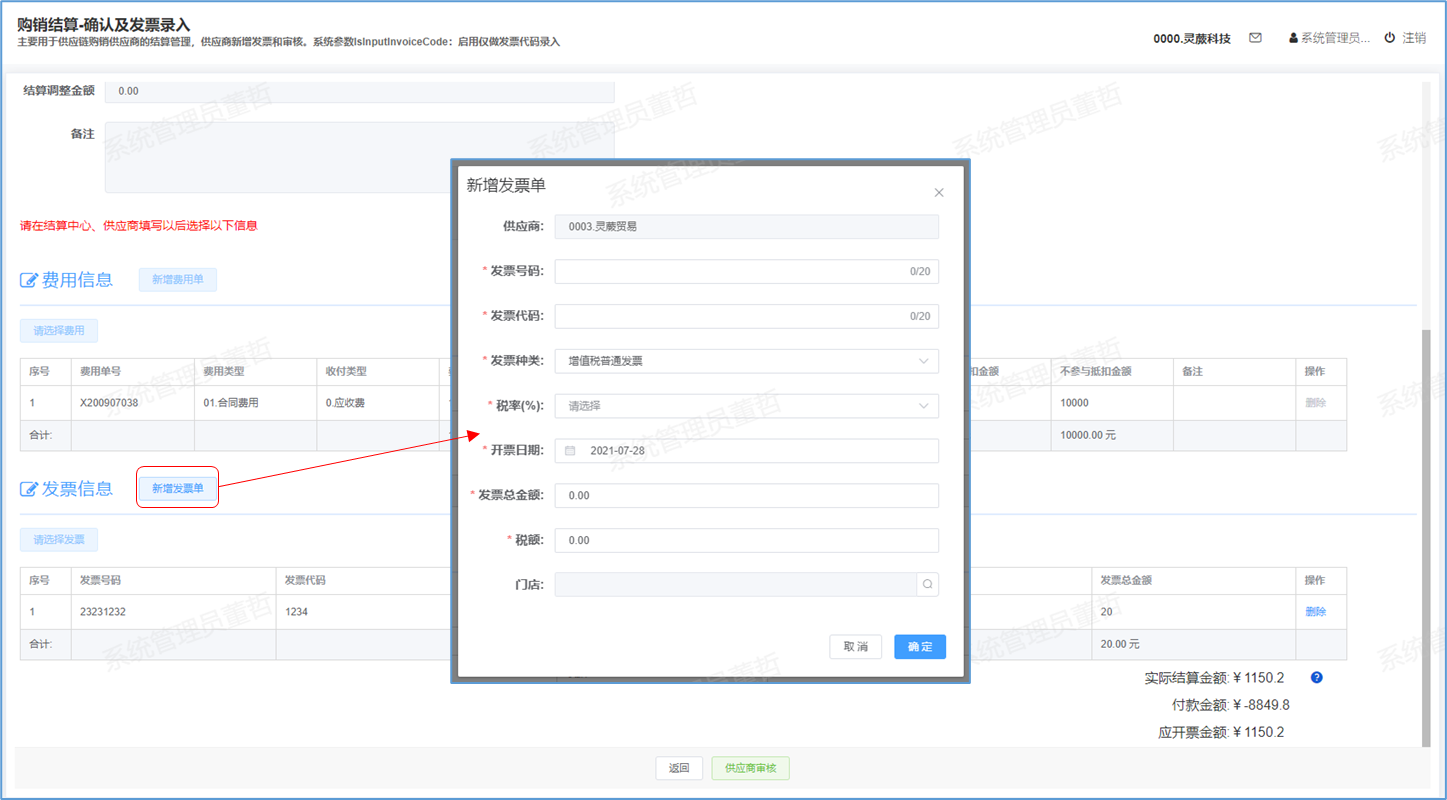Close the 新增发票单 dialog with X
The width and height of the screenshot is (1447, 800).
[938, 193]
